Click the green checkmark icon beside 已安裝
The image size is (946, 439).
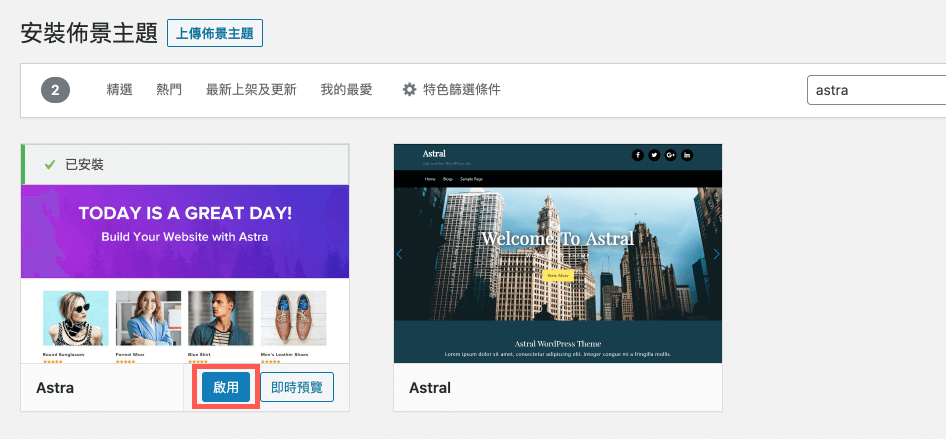pyautogui.click(x=50, y=164)
